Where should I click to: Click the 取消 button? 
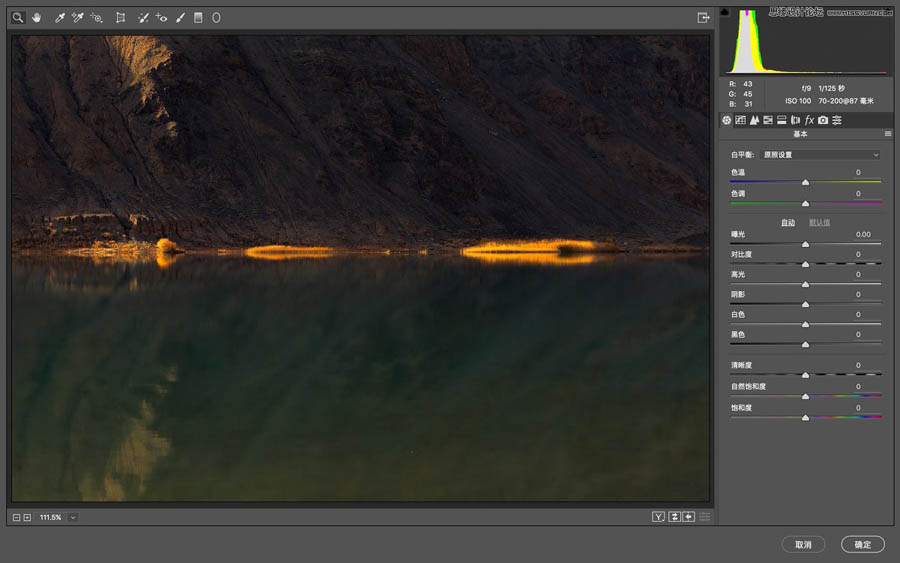pos(803,545)
